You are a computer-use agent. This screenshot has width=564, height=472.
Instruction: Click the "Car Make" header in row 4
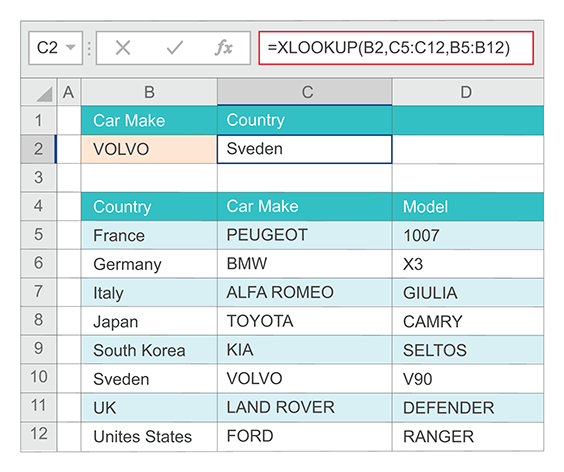click(x=305, y=206)
